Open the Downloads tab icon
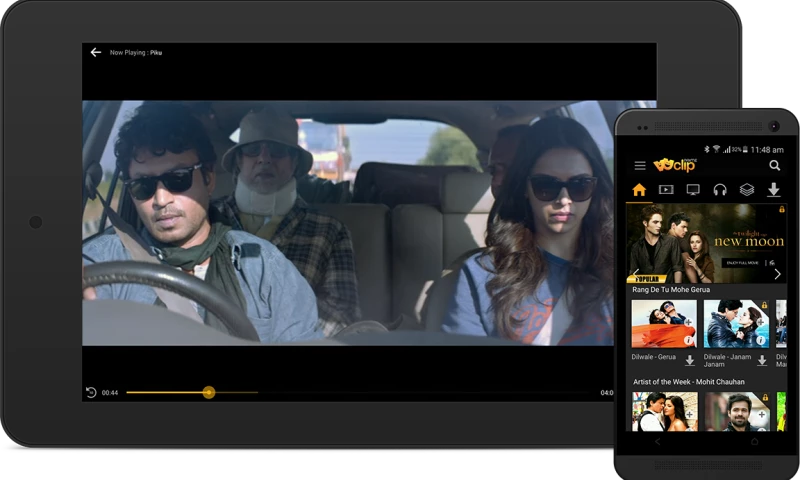The height and width of the screenshot is (480, 800). tap(774, 190)
